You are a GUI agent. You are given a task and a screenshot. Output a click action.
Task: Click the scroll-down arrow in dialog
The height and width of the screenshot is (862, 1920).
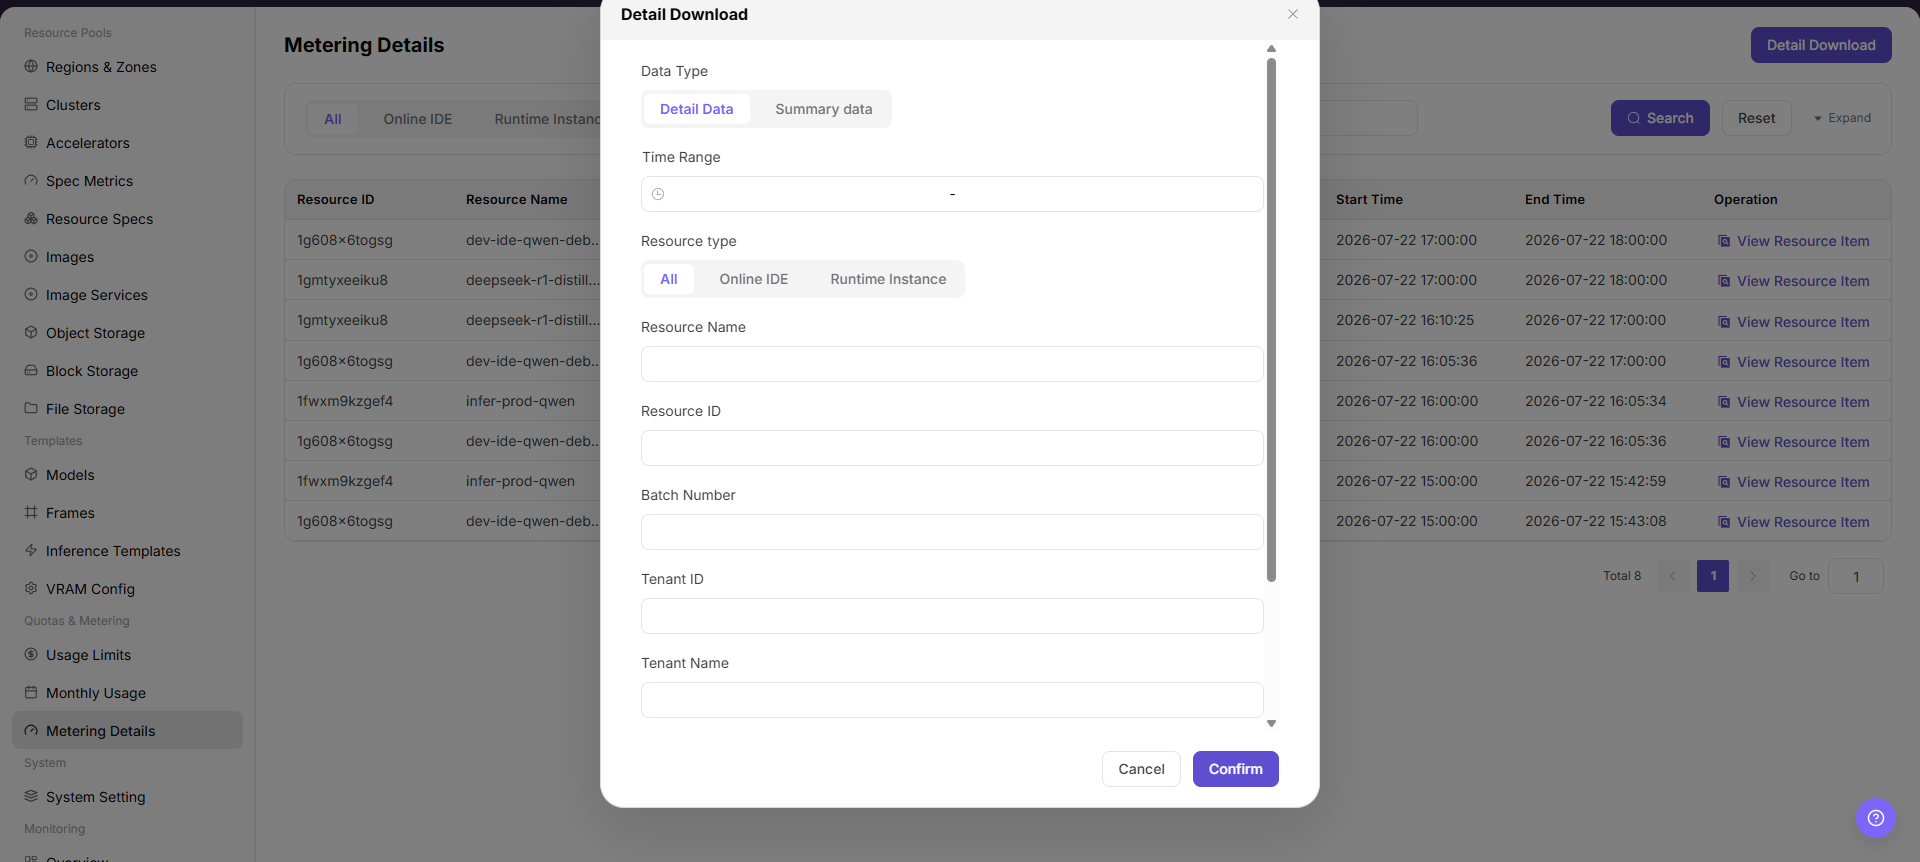(x=1271, y=723)
